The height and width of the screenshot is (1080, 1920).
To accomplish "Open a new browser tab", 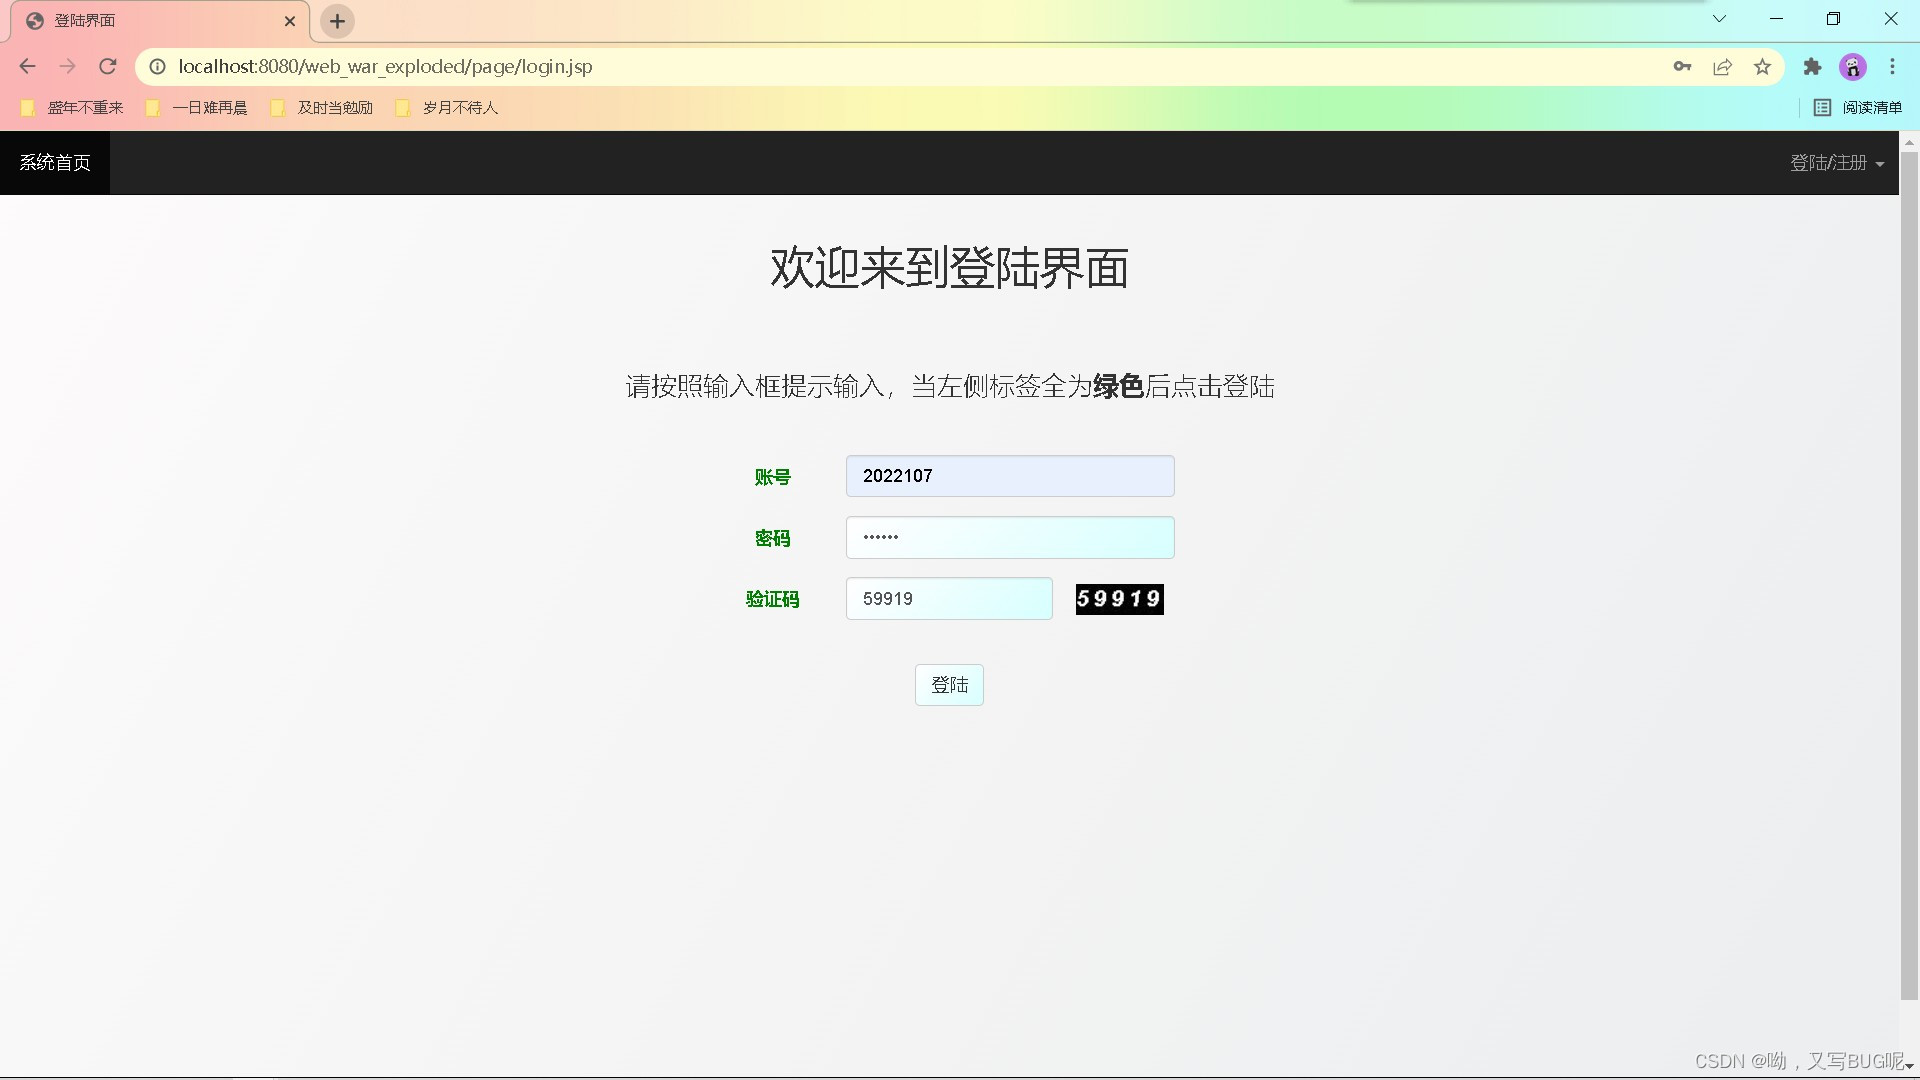I will point(337,21).
